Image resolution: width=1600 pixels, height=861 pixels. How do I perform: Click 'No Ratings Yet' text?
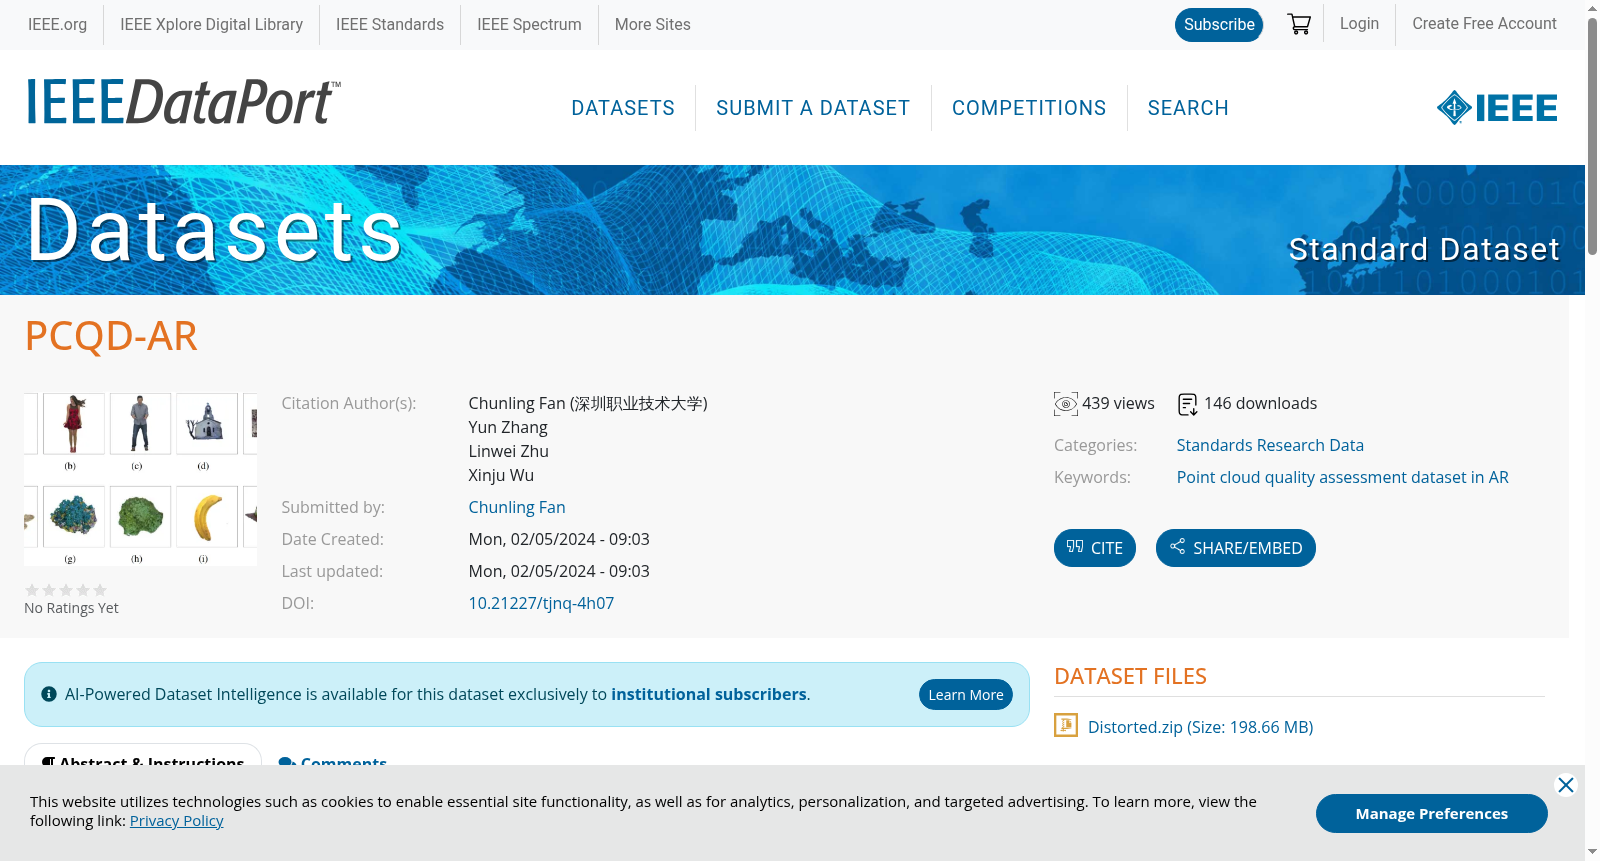point(71,608)
